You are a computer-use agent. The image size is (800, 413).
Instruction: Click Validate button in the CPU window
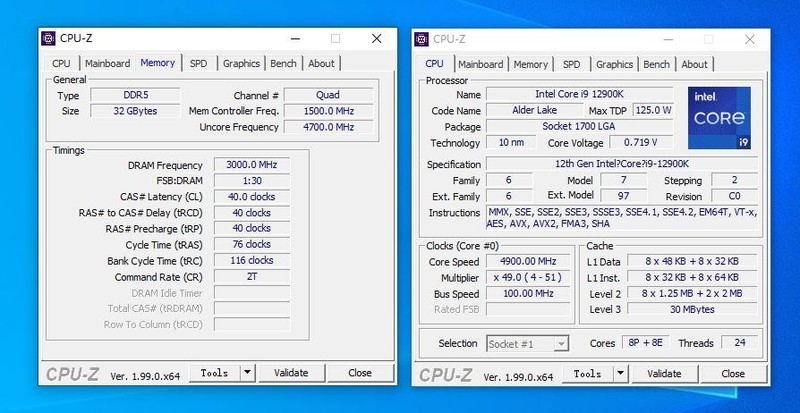pyautogui.click(x=664, y=374)
